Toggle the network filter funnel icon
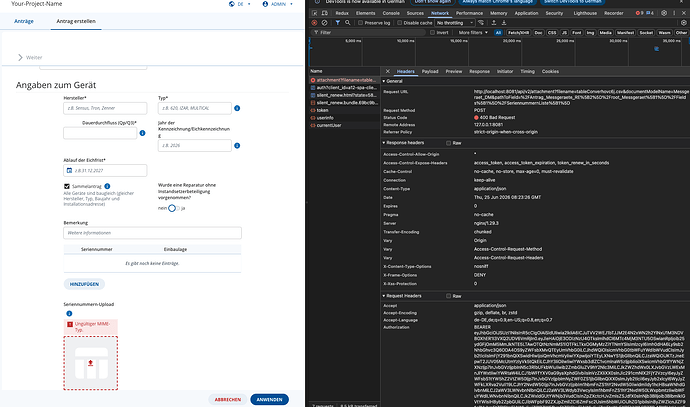The height and width of the screenshot is (407, 690). pos(338,23)
